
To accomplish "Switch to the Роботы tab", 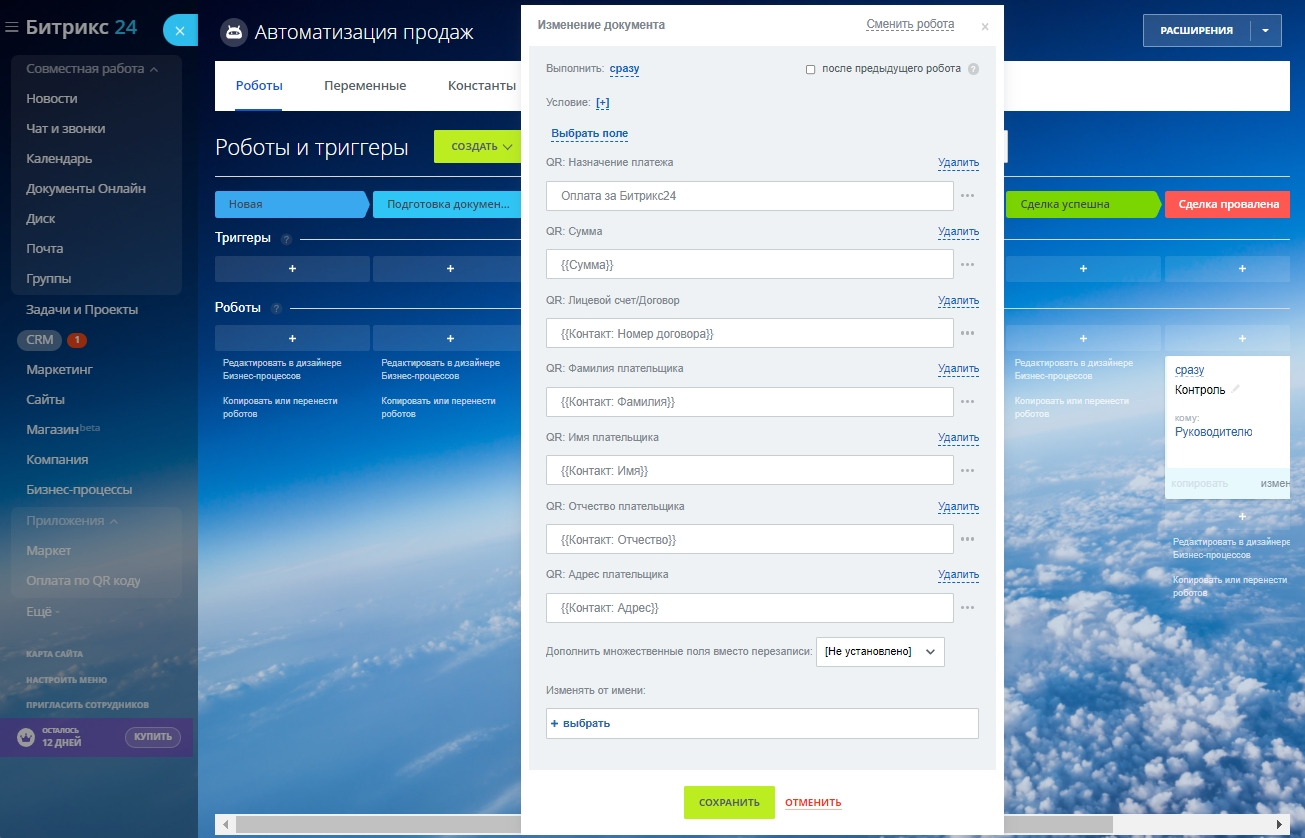I will click(x=259, y=86).
